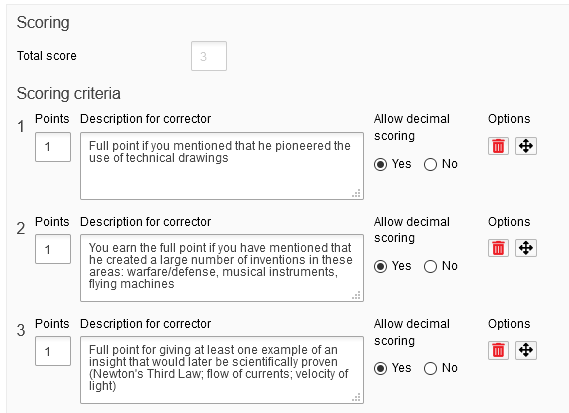
Task: Click the move handle for criterion 2
Action: click(526, 248)
